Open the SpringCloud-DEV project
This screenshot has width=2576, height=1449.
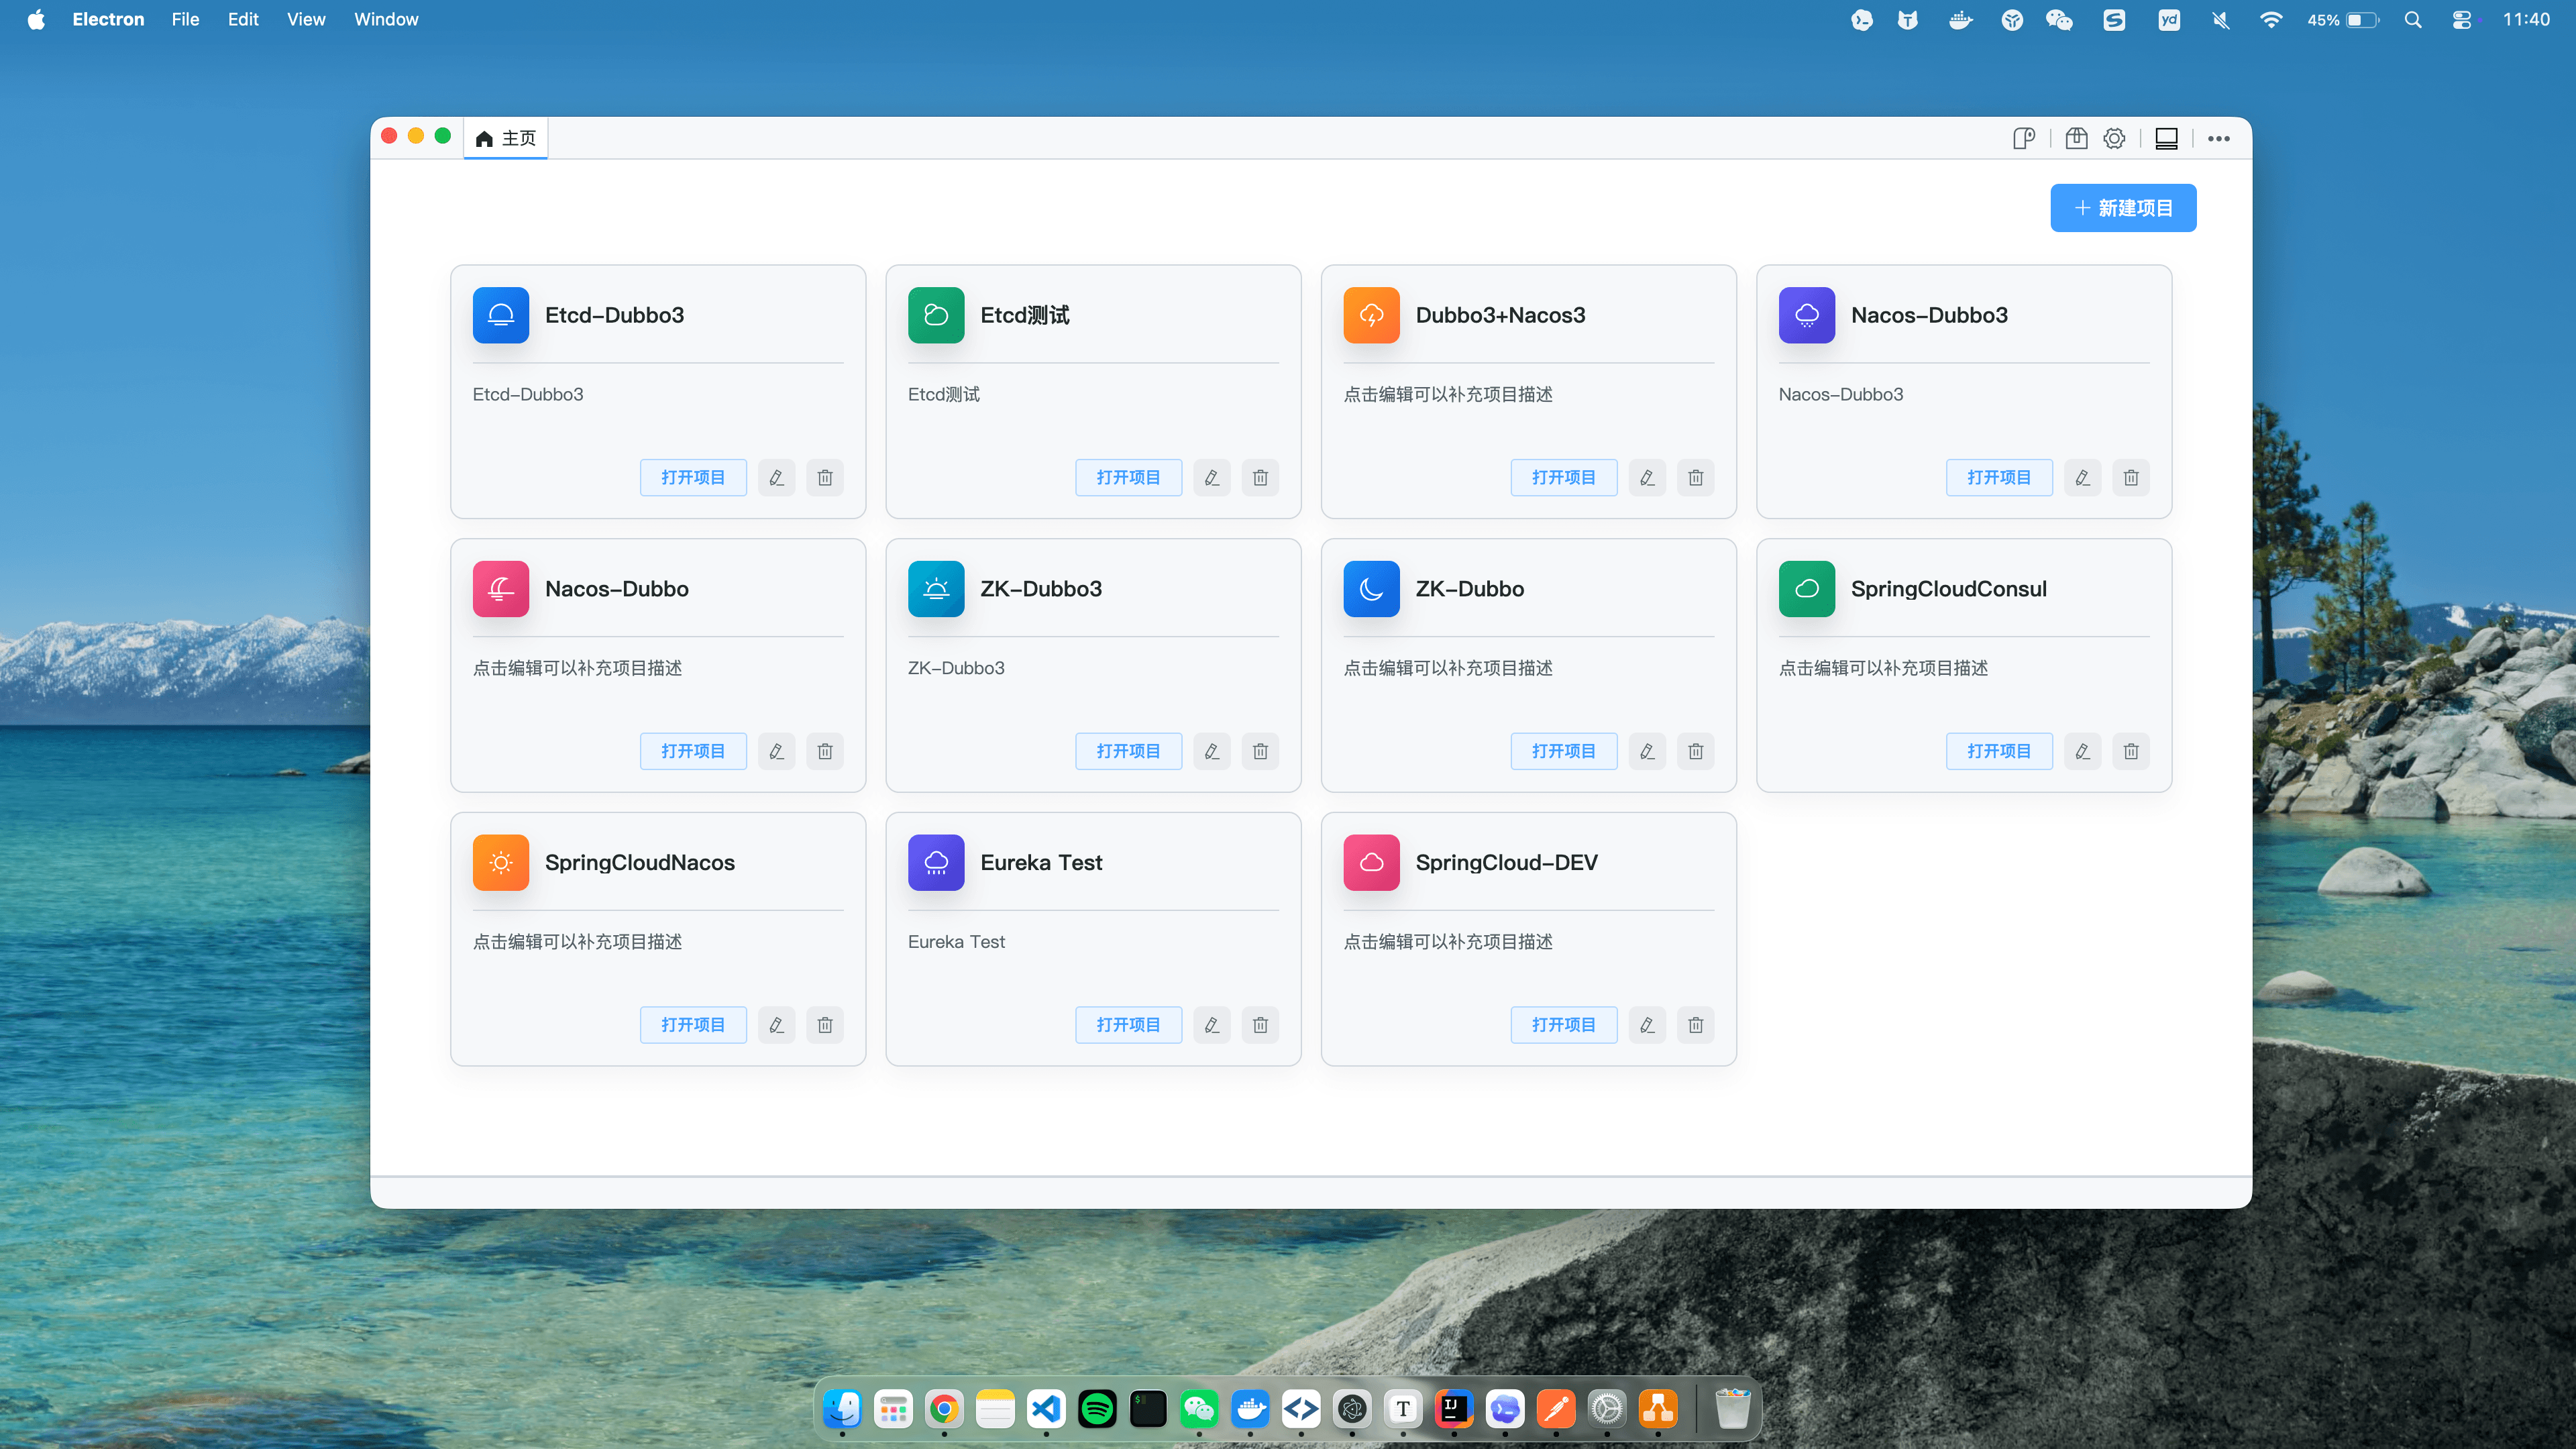pyautogui.click(x=1563, y=1025)
